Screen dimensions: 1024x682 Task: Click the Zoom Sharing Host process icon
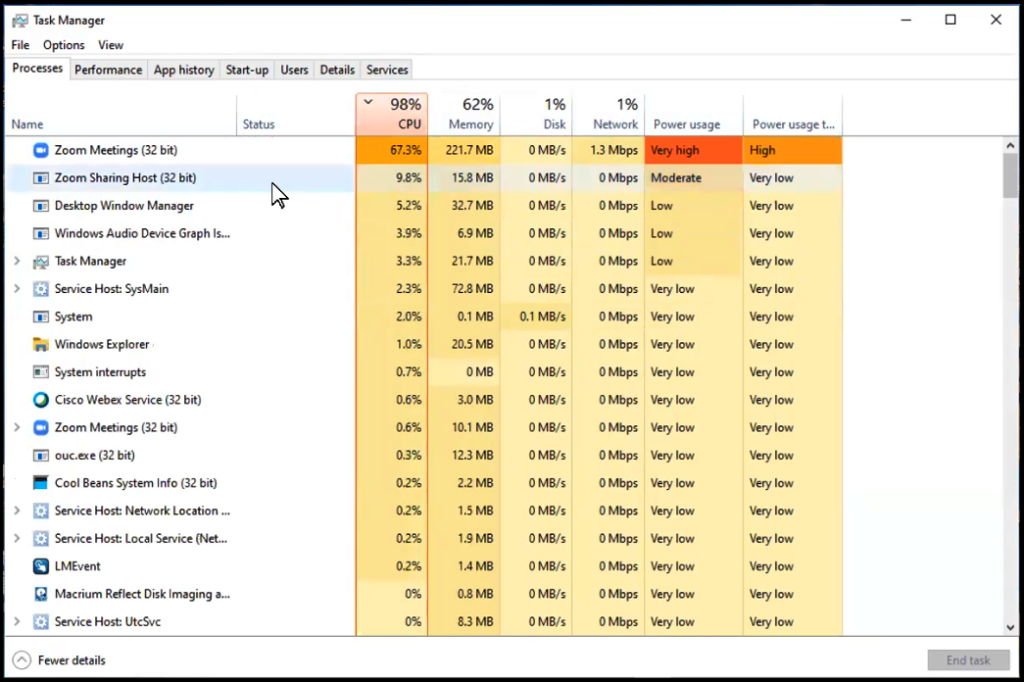coord(40,178)
